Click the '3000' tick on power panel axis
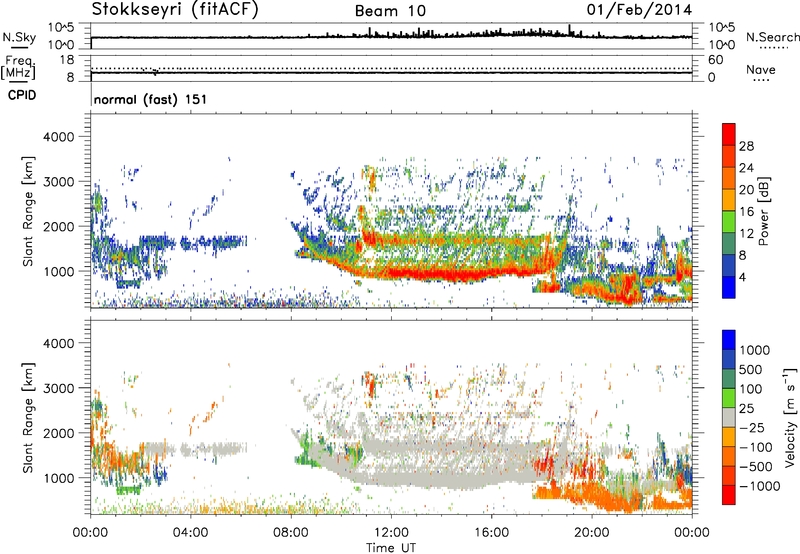Image resolution: width=800 pixels, height=554 pixels. pyautogui.click(x=58, y=182)
